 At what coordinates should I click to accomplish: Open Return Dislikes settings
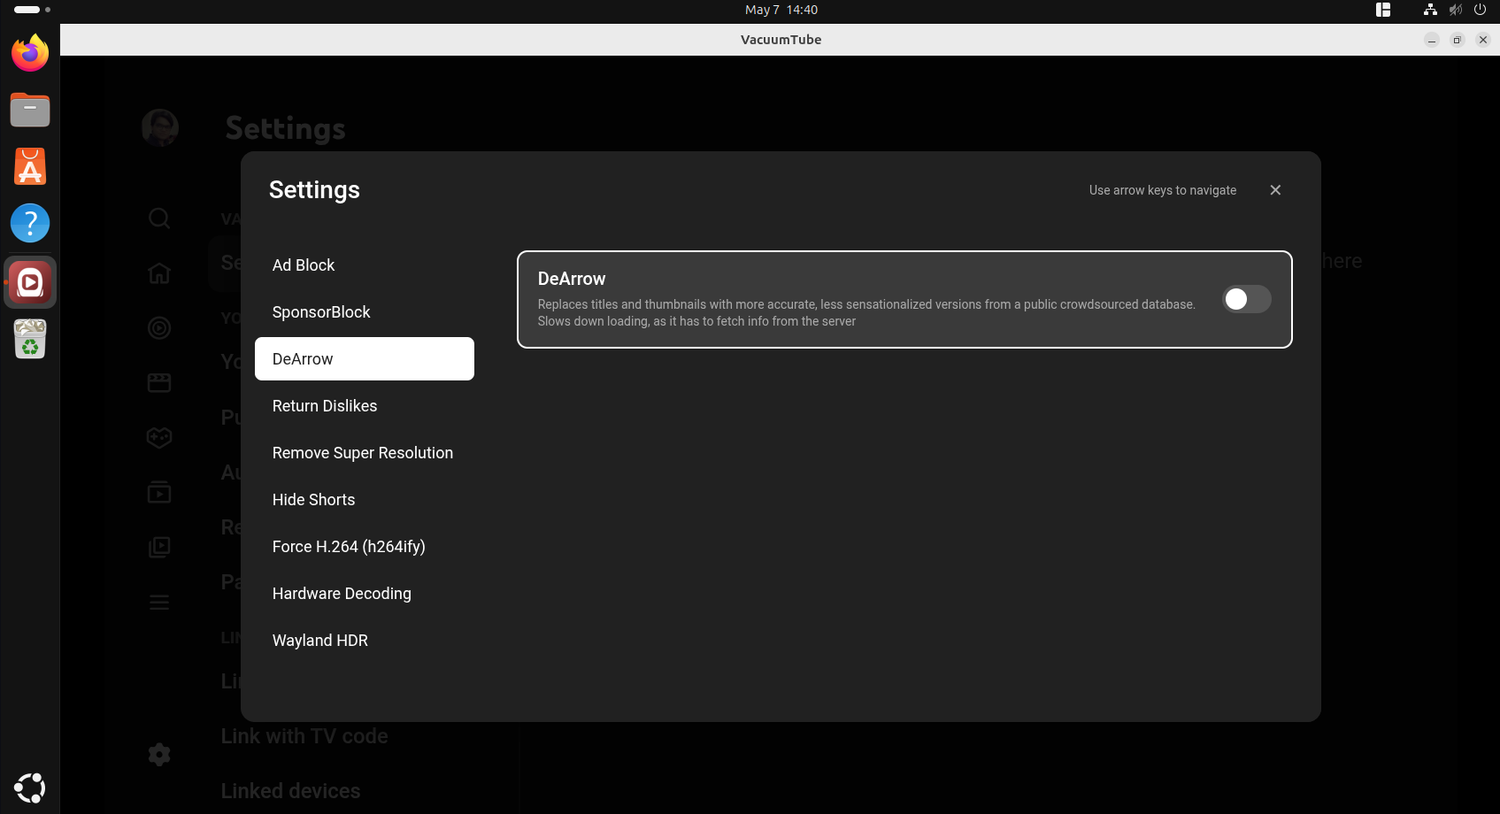click(364, 406)
